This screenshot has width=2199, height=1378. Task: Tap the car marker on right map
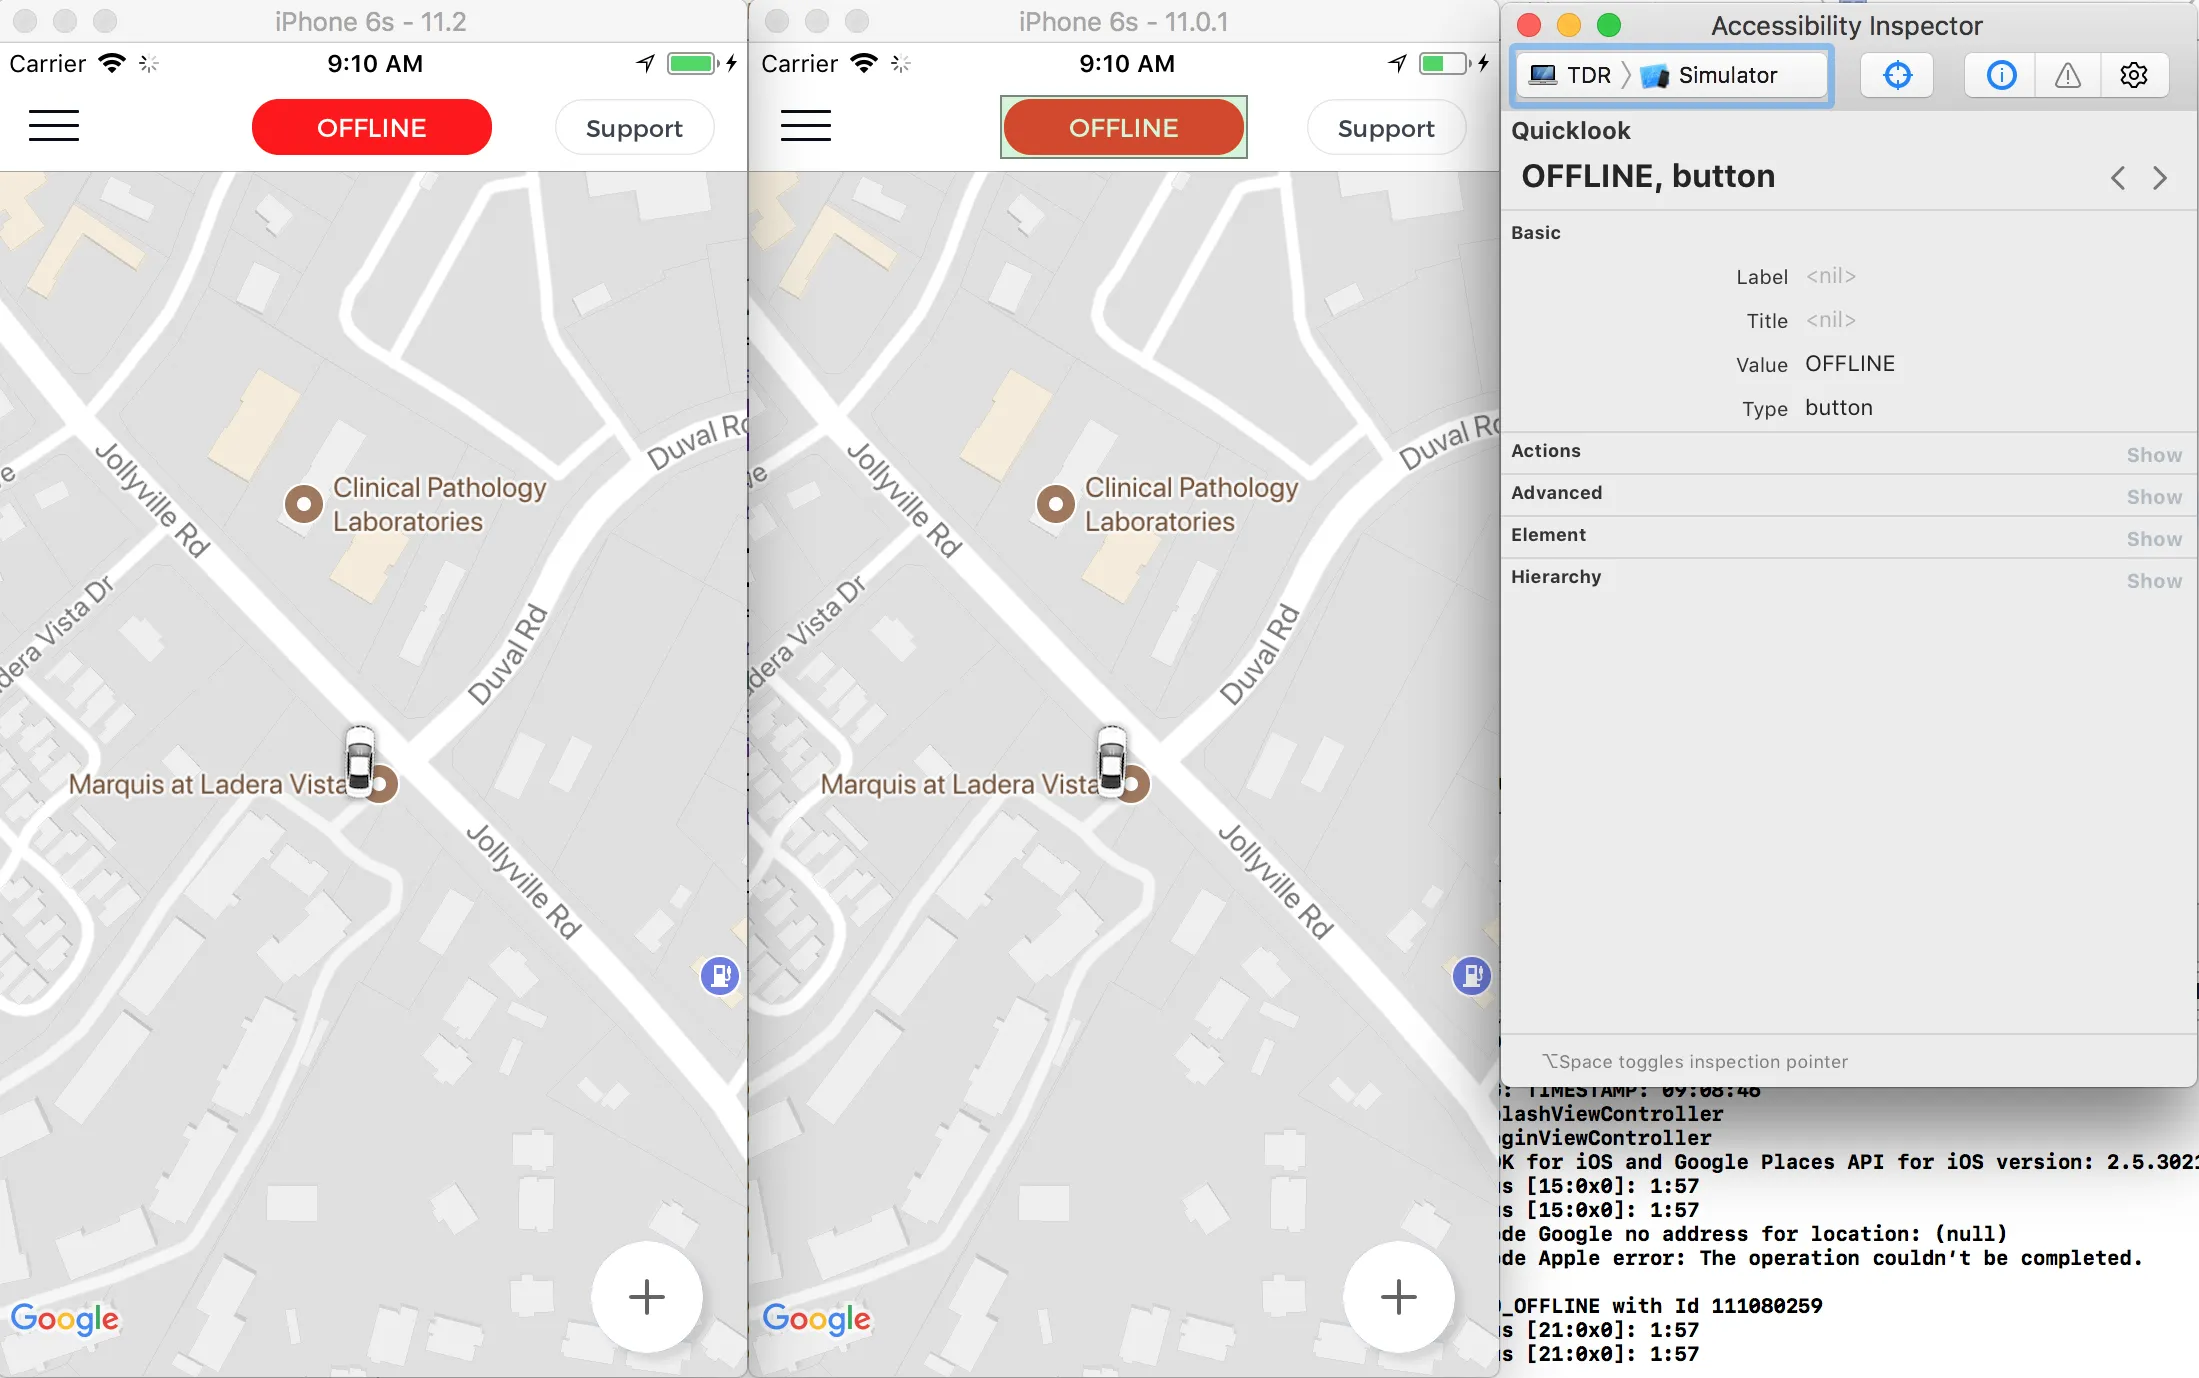[x=1111, y=760]
